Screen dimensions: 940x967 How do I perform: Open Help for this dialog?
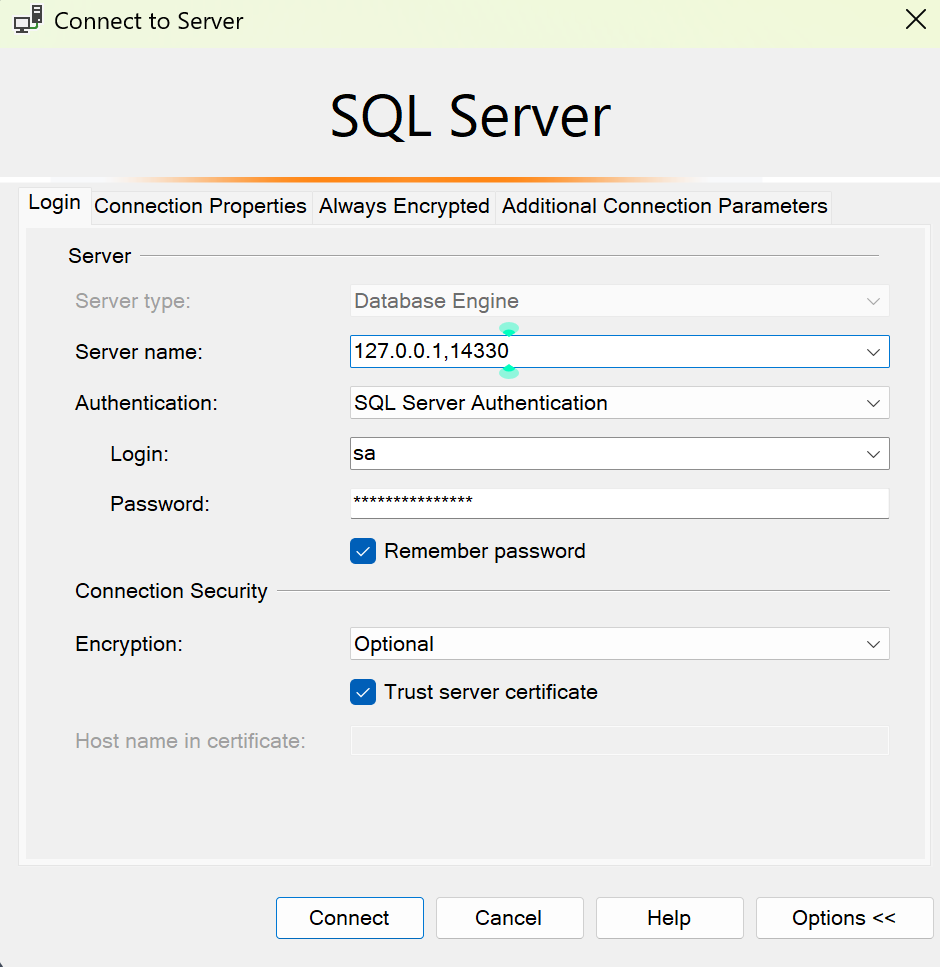[x=669, y=918]
